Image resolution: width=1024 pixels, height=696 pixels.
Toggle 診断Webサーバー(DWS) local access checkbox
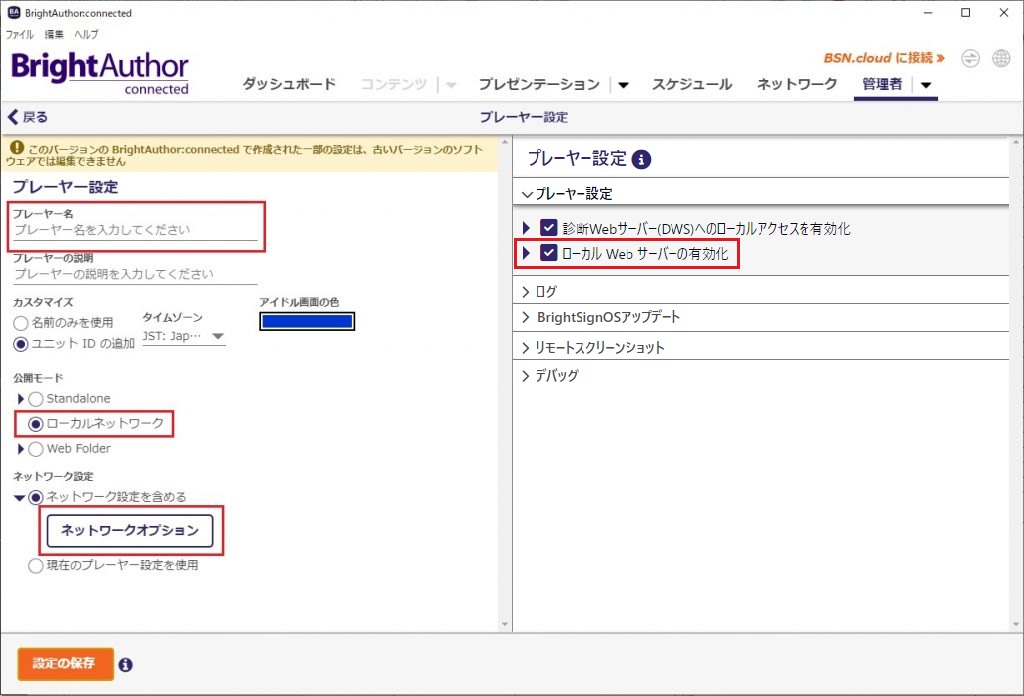[549, 228]
